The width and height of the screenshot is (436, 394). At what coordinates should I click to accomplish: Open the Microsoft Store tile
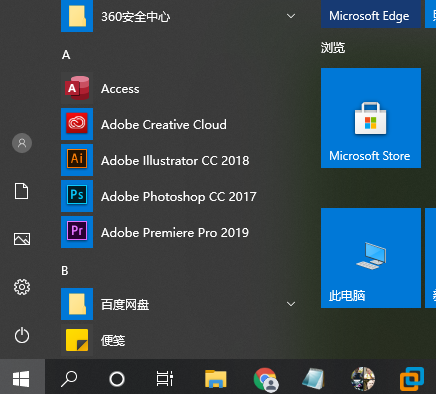pos(371,118)
